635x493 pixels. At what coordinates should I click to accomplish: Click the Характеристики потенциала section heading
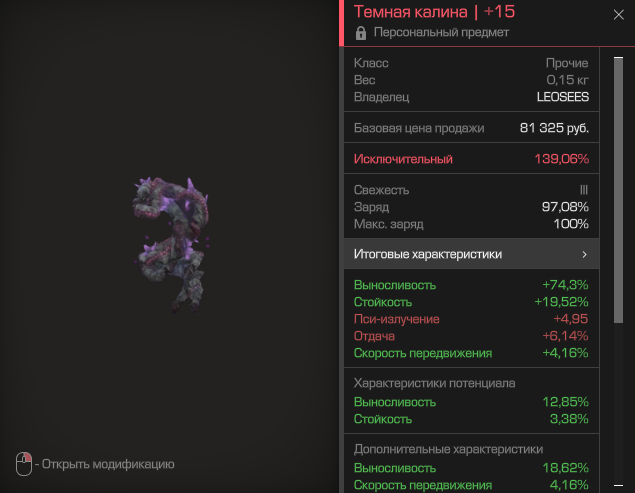434,383
